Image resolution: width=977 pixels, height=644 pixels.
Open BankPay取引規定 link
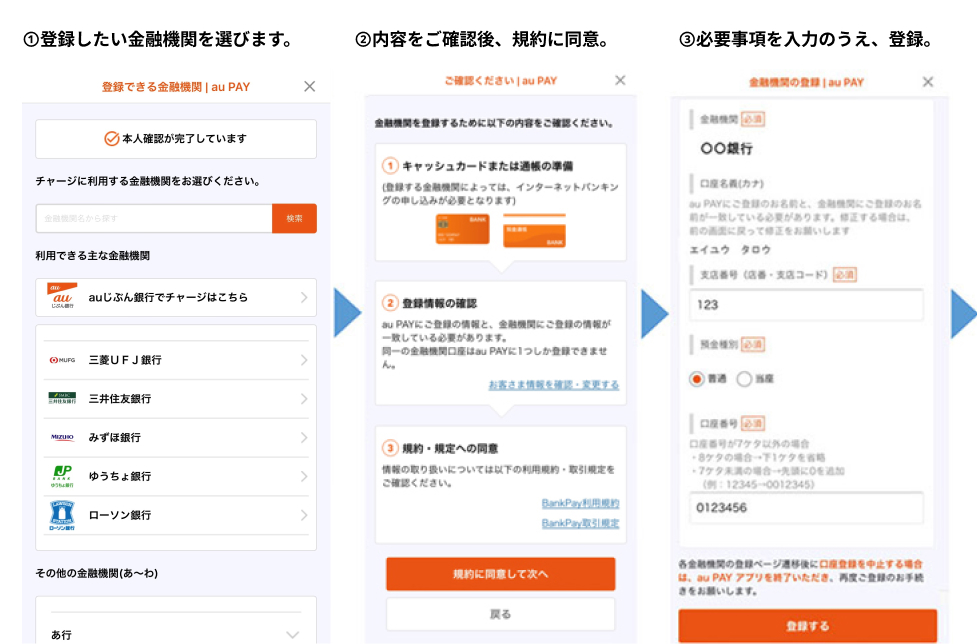pyautogui.click(x=580, y=523)
